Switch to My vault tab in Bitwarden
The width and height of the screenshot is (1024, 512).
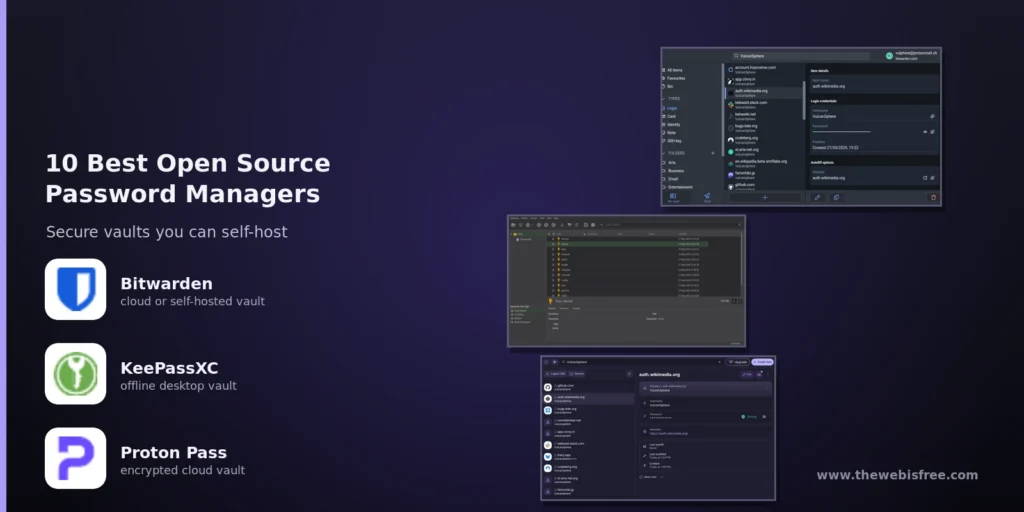point(673,197)
